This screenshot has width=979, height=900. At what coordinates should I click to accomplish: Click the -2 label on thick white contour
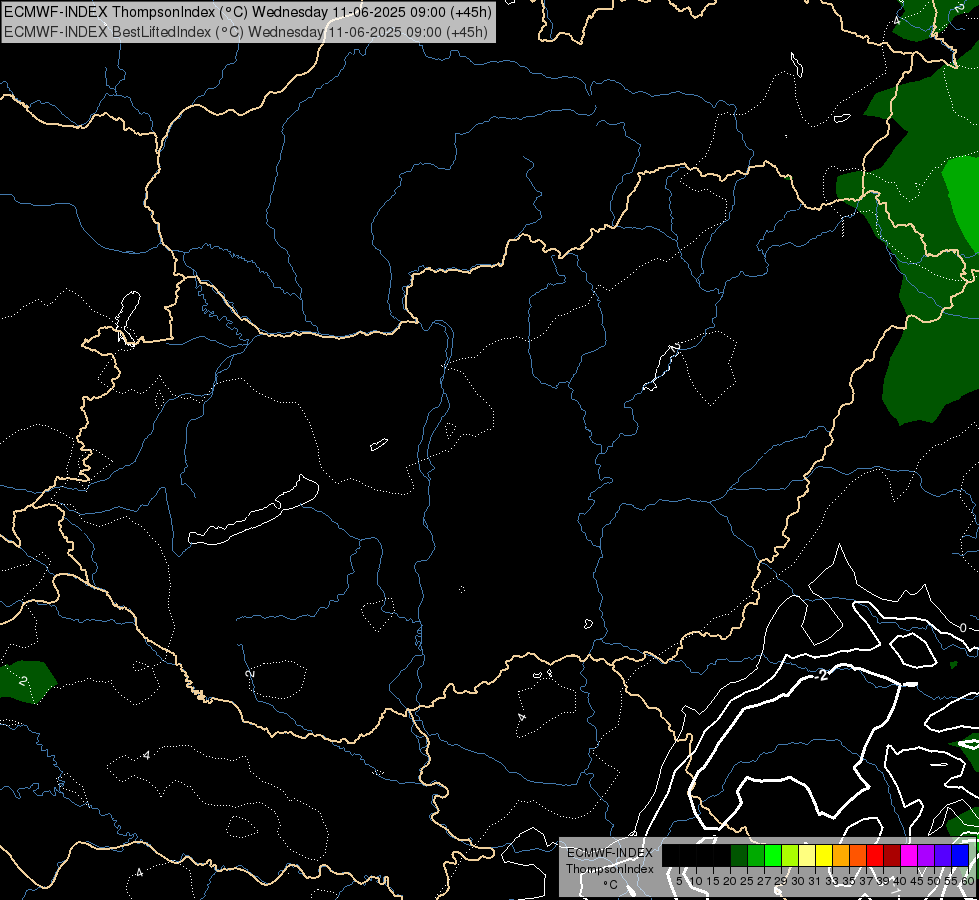tap(823, 675)
